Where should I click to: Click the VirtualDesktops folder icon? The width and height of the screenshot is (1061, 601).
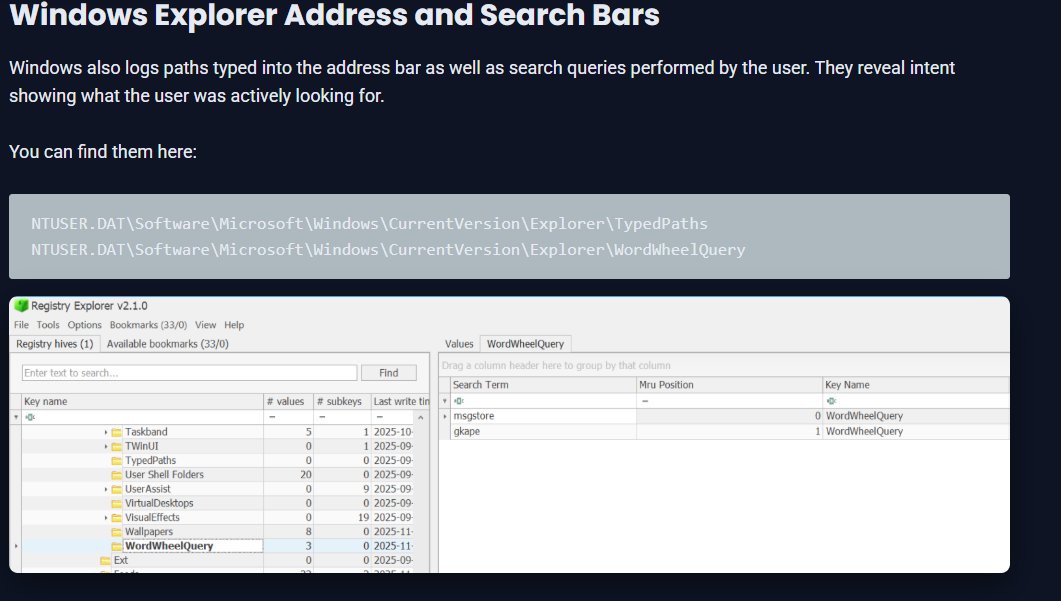coord(116,504)
